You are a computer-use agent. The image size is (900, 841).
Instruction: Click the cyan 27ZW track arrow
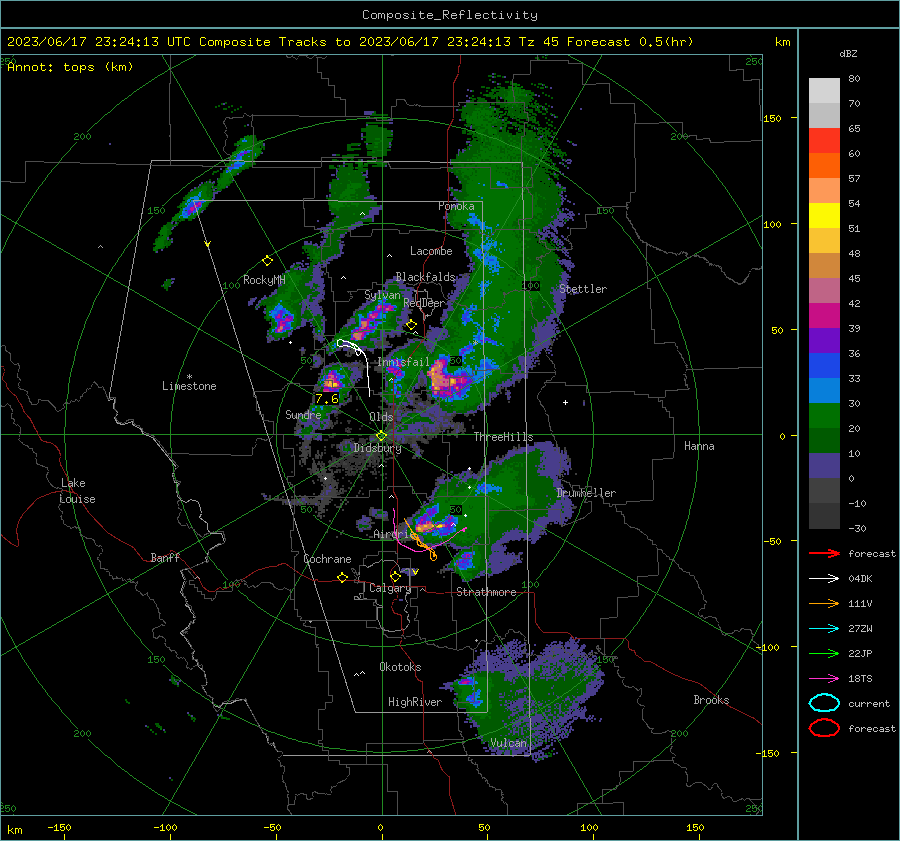(x=824, y=629)
